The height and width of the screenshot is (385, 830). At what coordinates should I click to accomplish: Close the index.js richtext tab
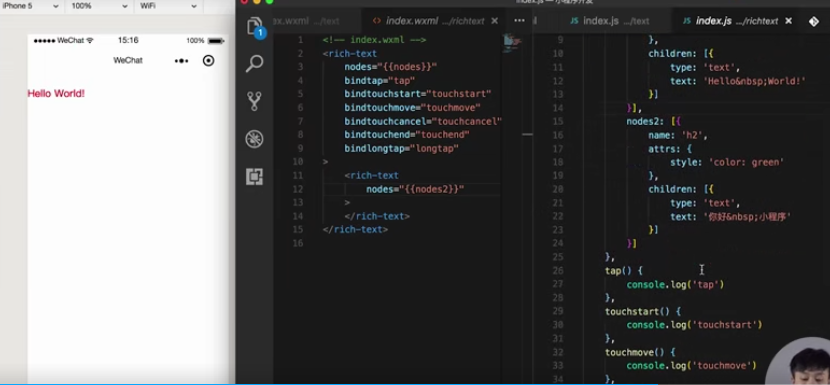point(788,21)
